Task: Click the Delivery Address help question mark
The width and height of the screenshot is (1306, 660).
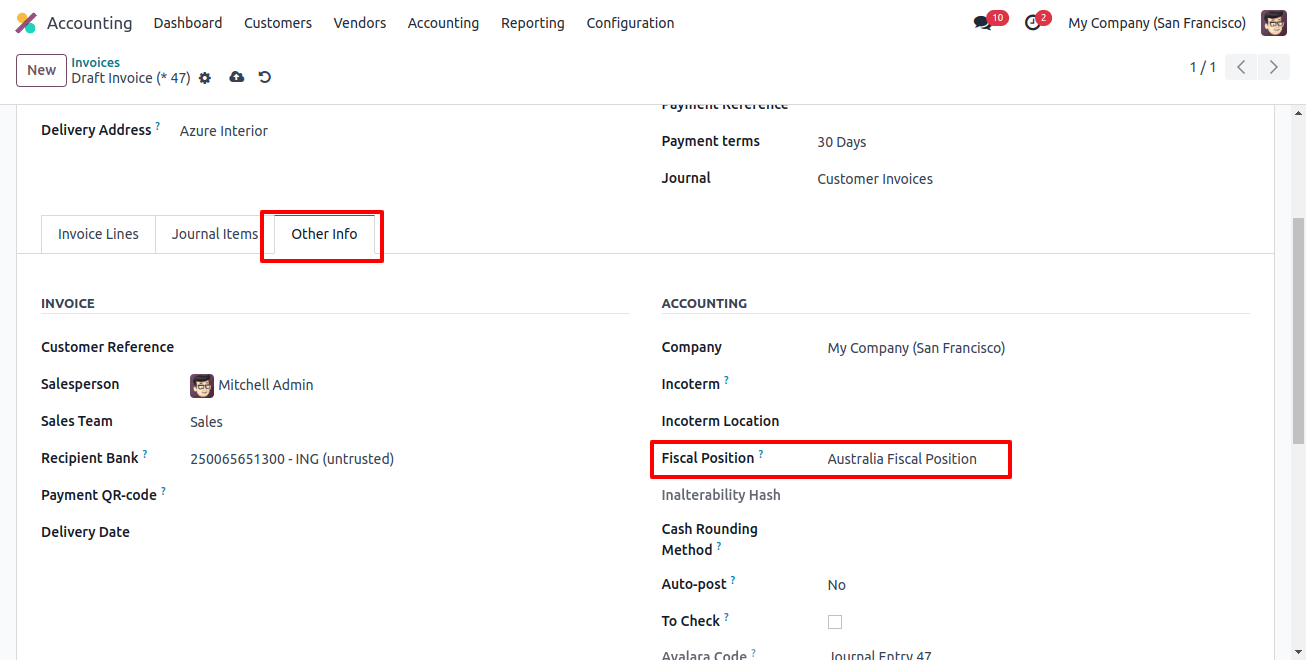Action: click(x=158, y=126)
